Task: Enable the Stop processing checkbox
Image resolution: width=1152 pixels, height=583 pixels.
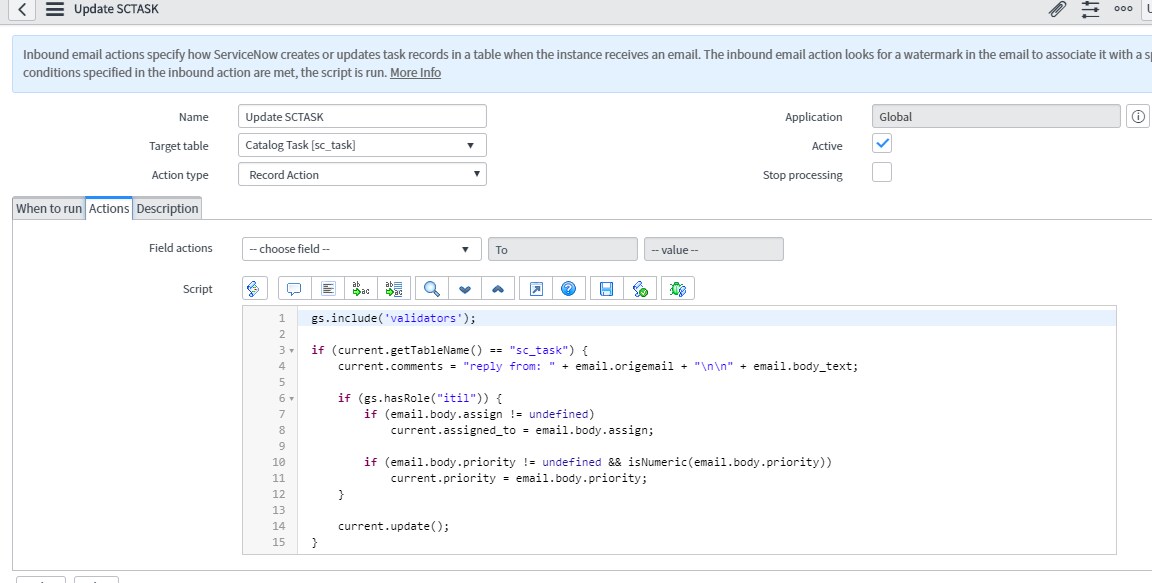Action: [882, 173]
